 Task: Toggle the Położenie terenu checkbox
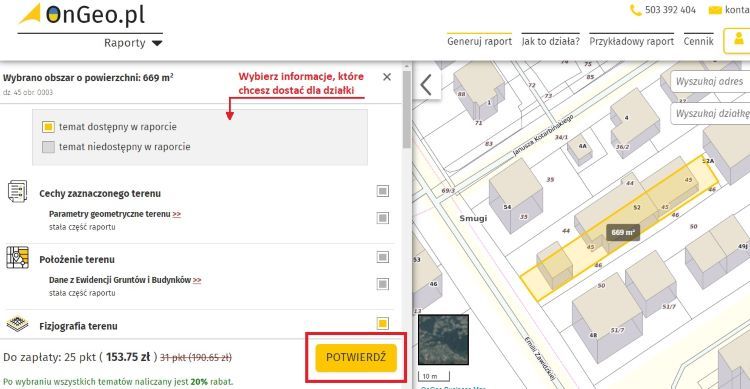pos(383,257)
